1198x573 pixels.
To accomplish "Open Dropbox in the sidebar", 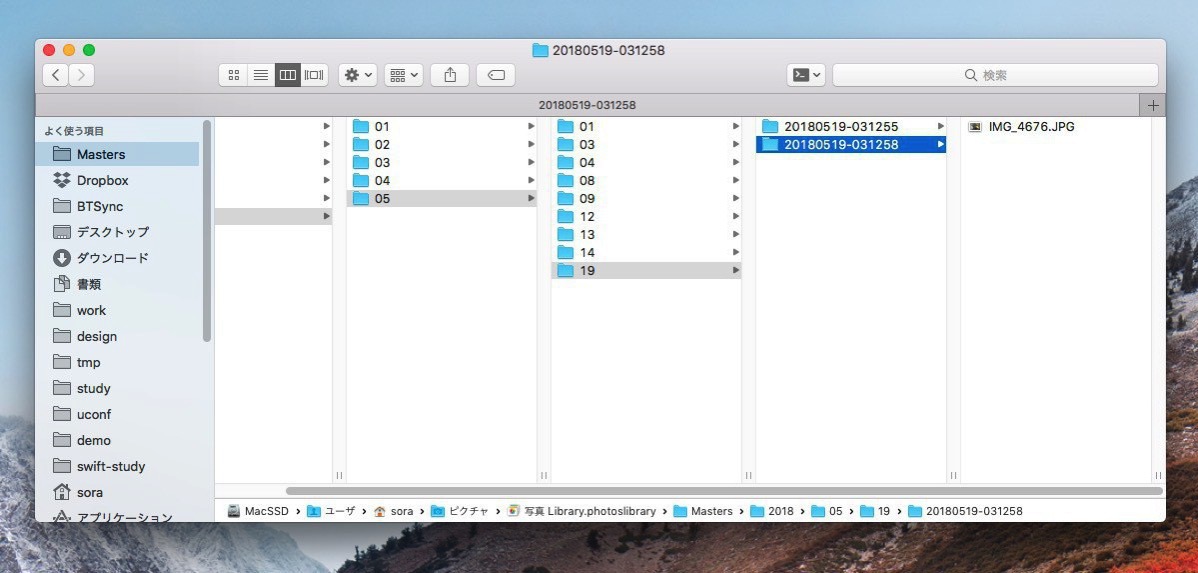I will (117, 180).
